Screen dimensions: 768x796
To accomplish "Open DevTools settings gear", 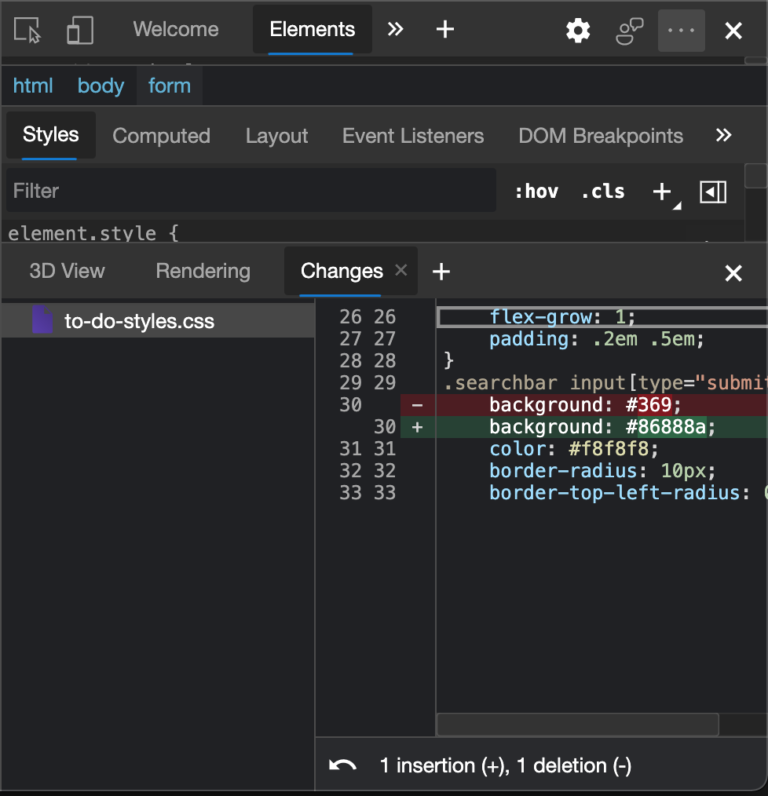I will 578,31.
